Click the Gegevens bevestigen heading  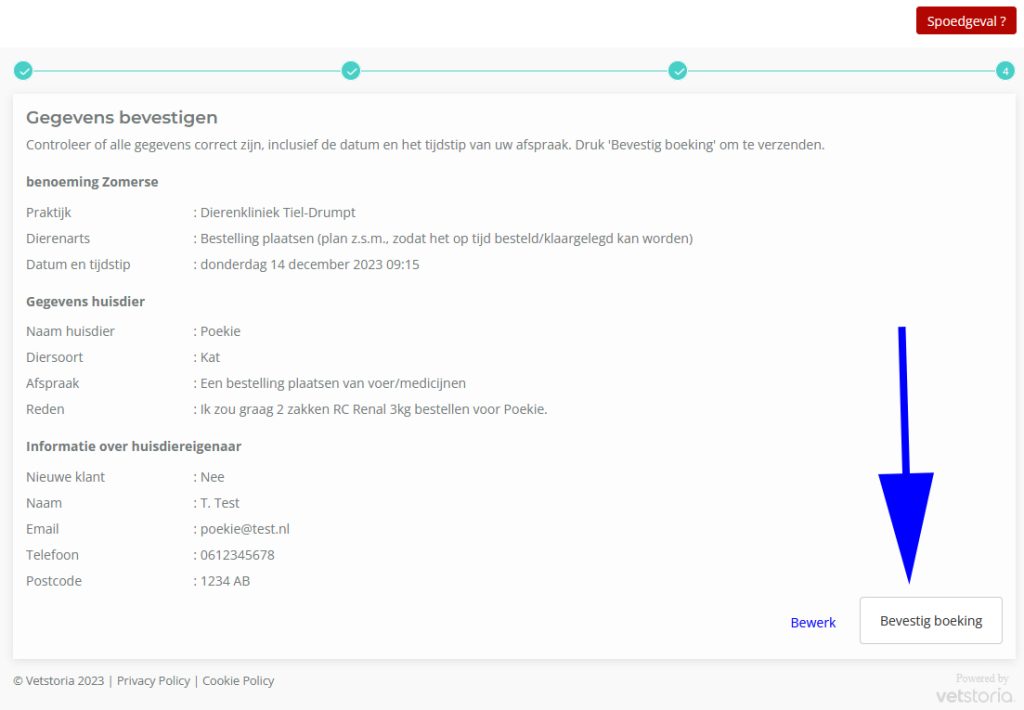click(122, 118)
